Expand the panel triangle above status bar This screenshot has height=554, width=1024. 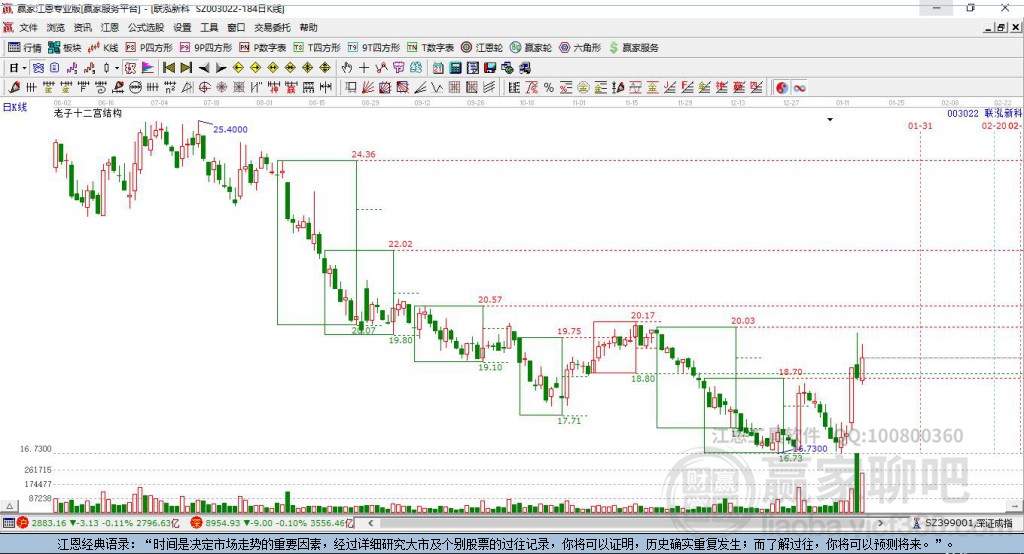click(x=9, y=506)
